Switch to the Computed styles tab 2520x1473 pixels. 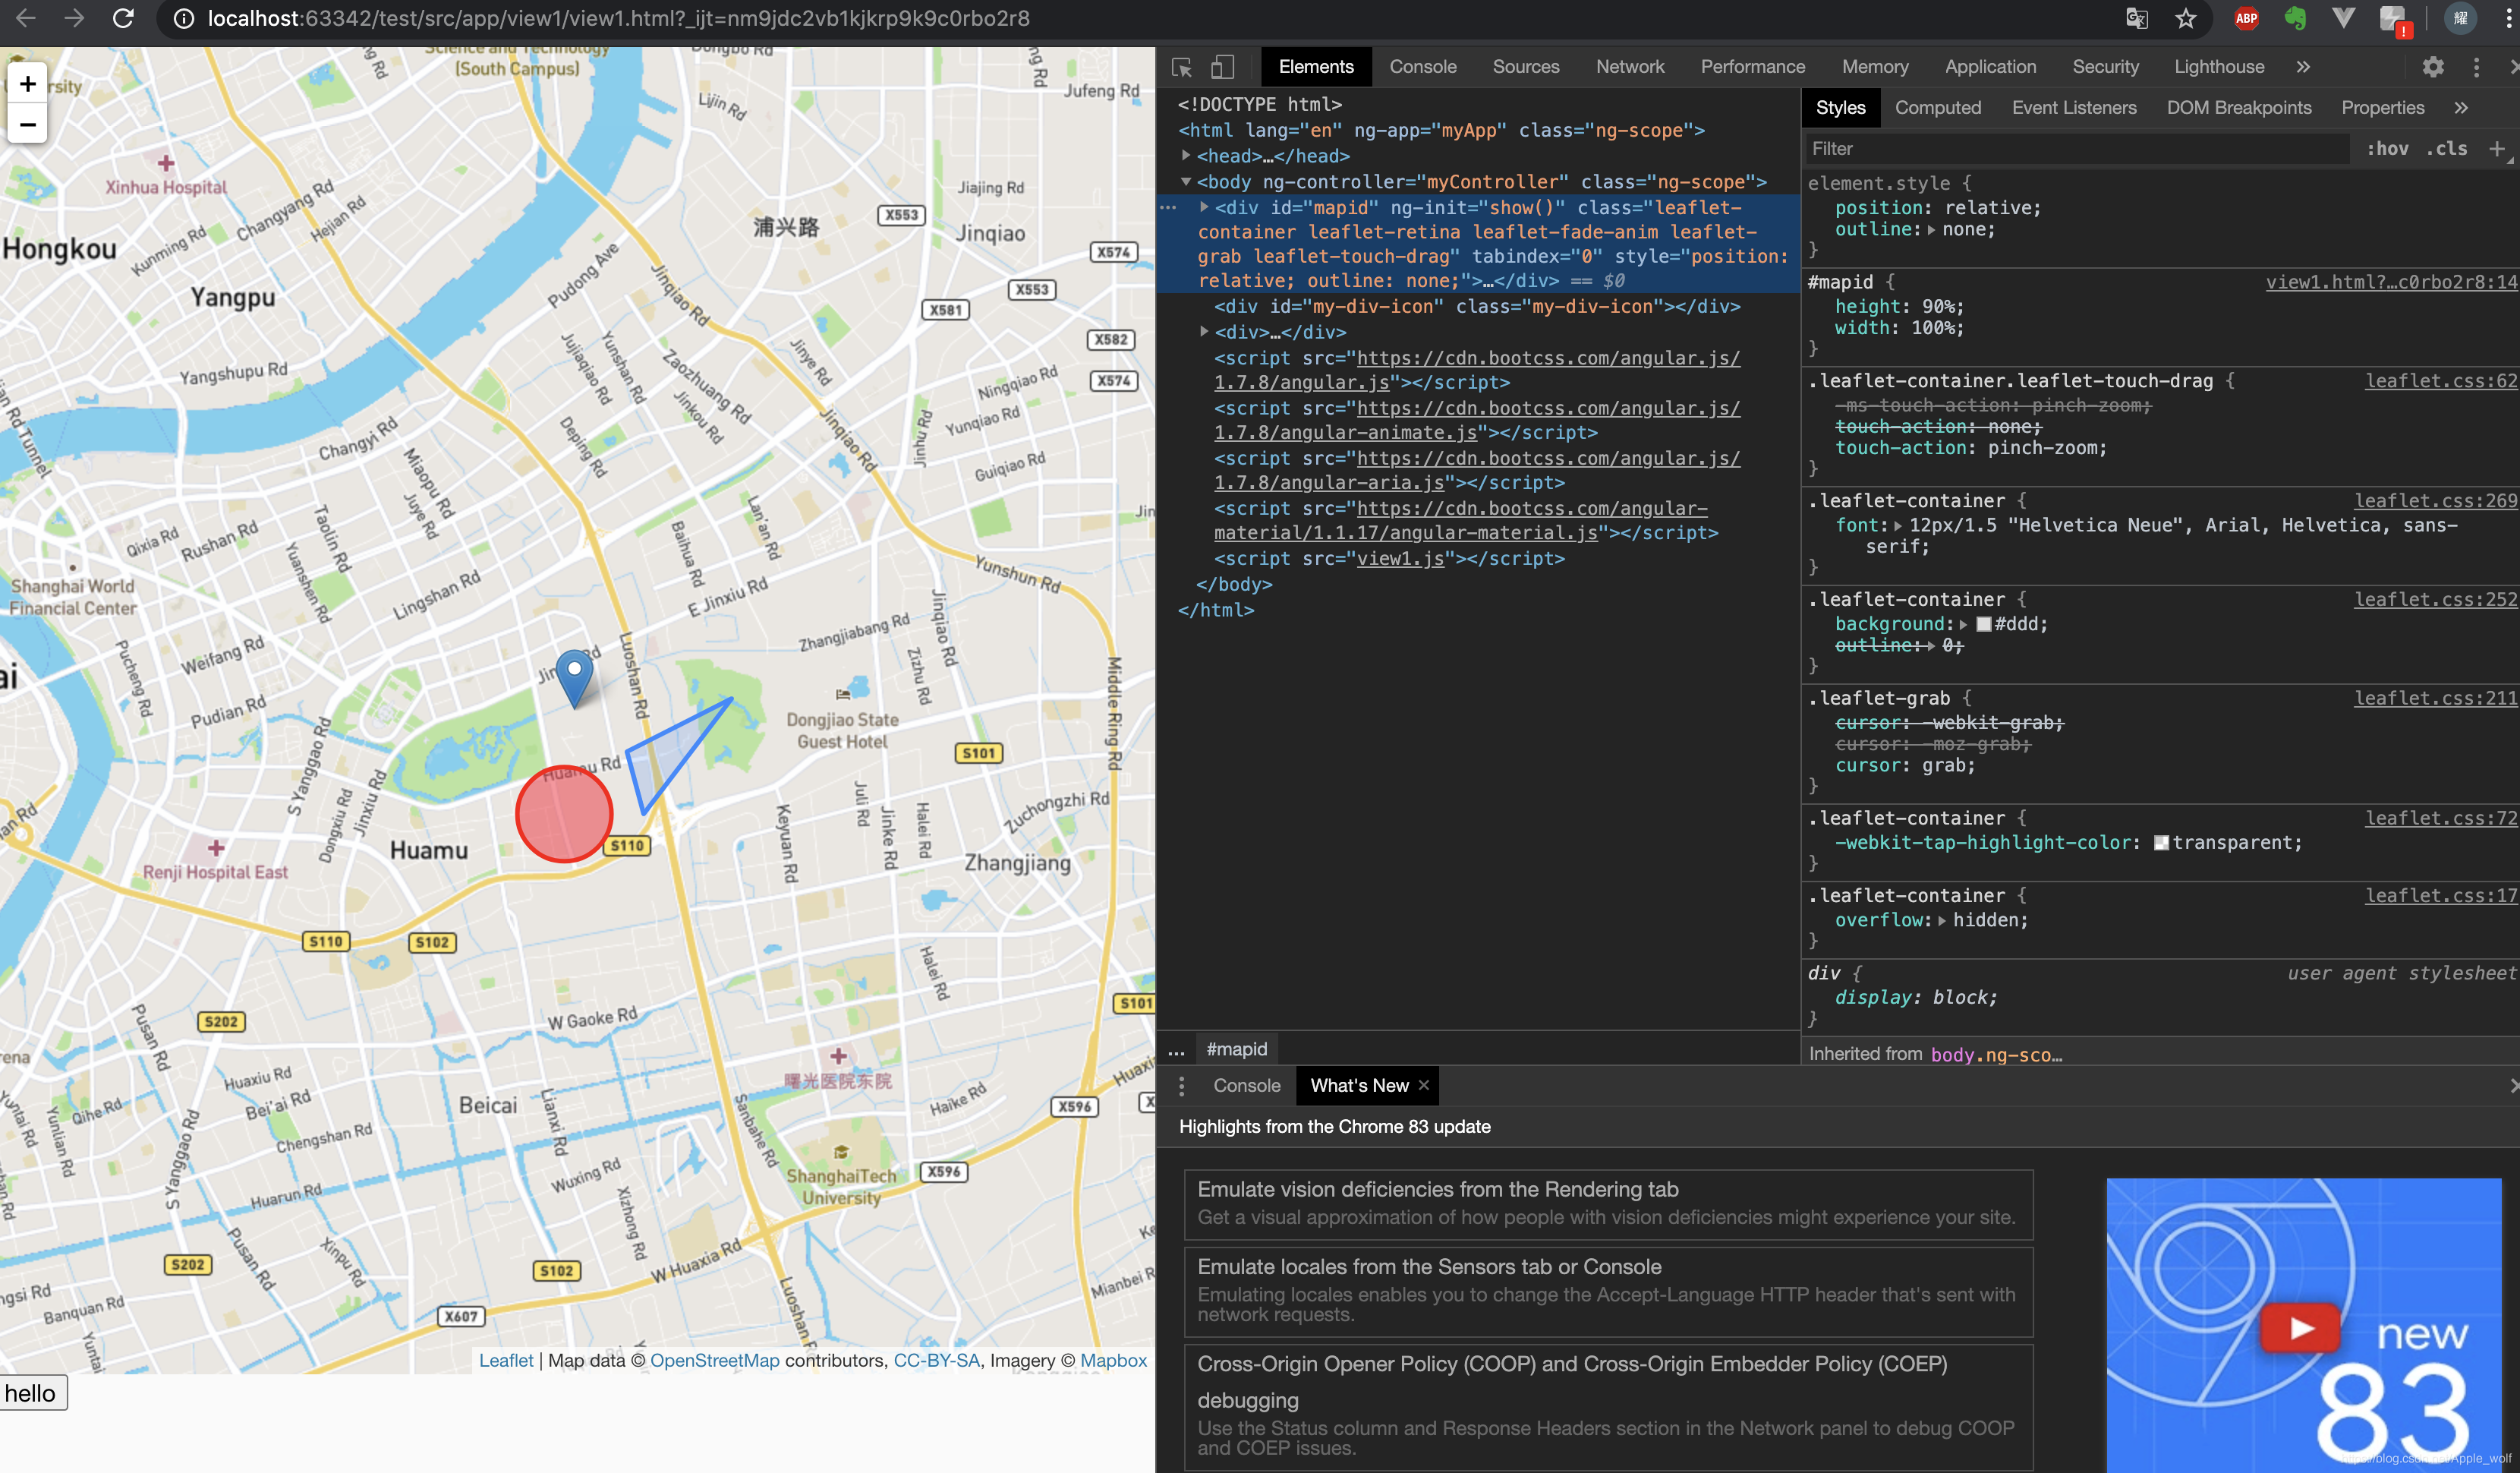click(1937, 108)
